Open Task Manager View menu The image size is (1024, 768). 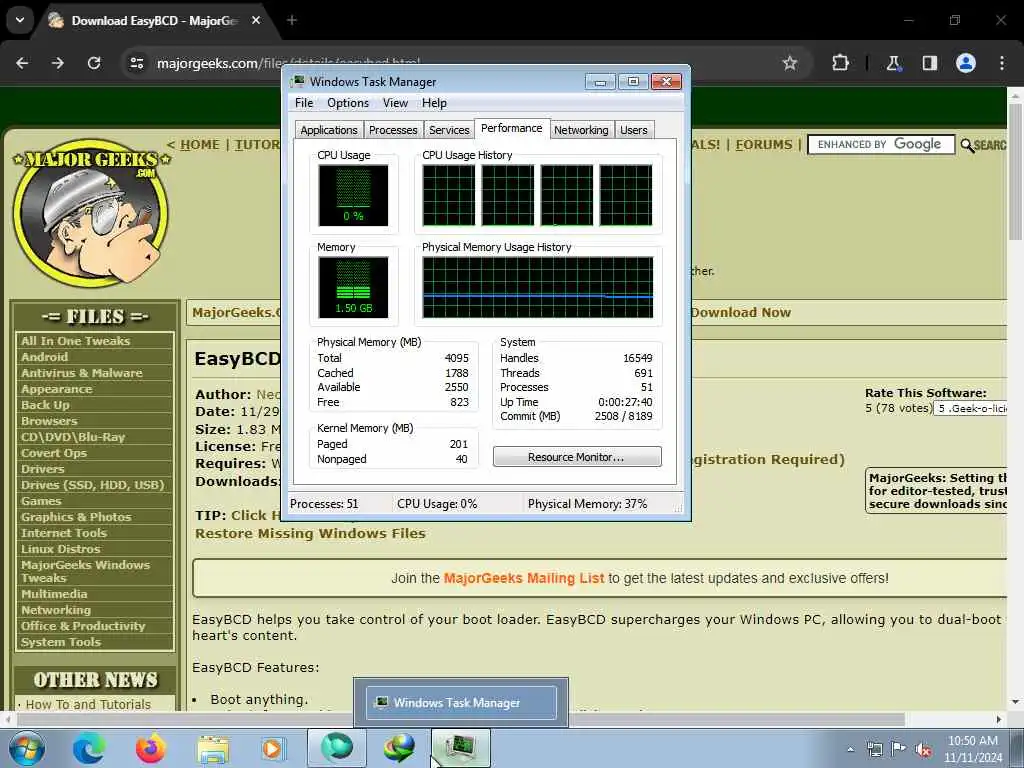(395, 103)
